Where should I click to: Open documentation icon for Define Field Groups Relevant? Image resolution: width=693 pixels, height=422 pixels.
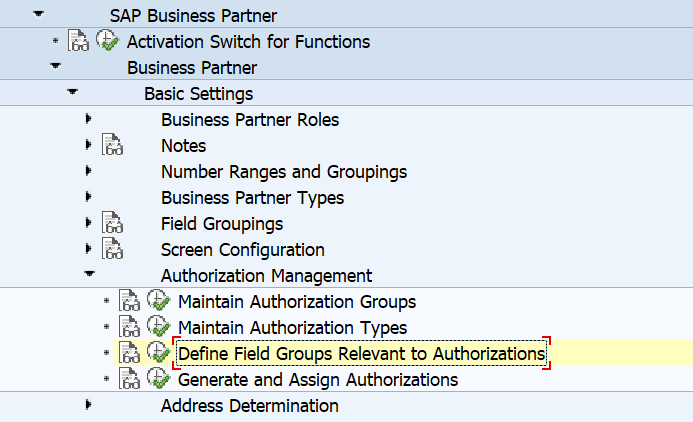point(129,353)
